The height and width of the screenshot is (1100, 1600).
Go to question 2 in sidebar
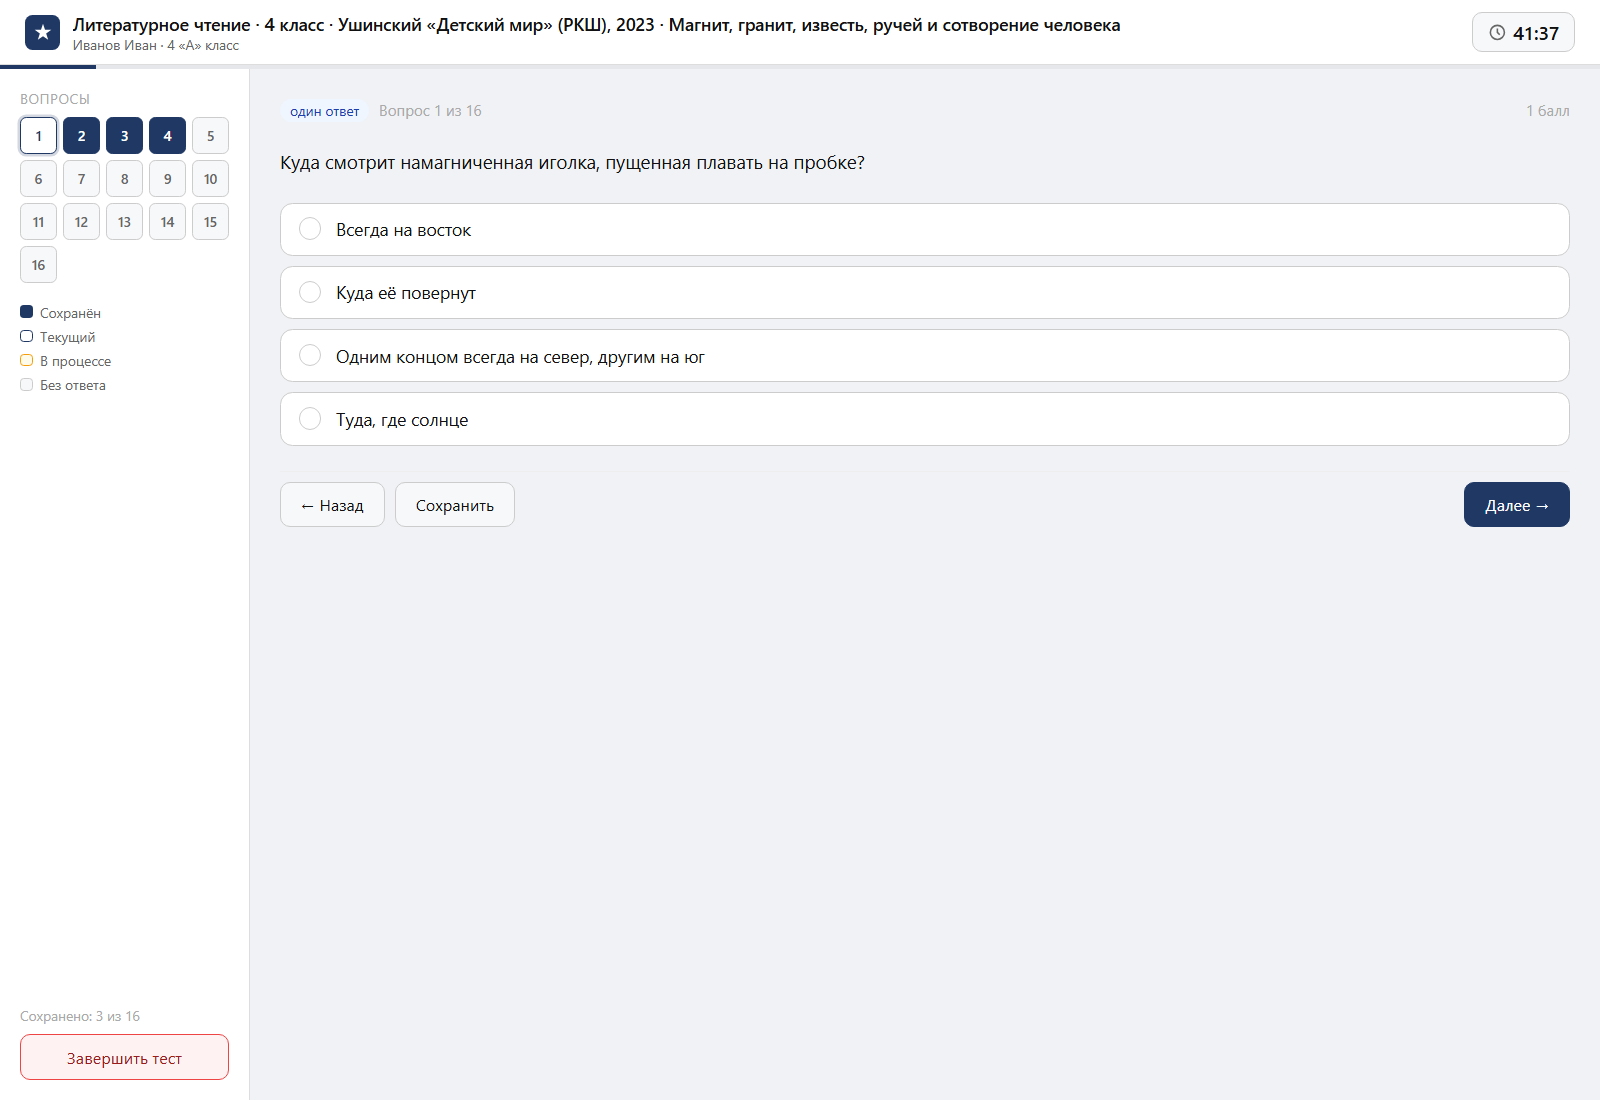tap(81, 136)
